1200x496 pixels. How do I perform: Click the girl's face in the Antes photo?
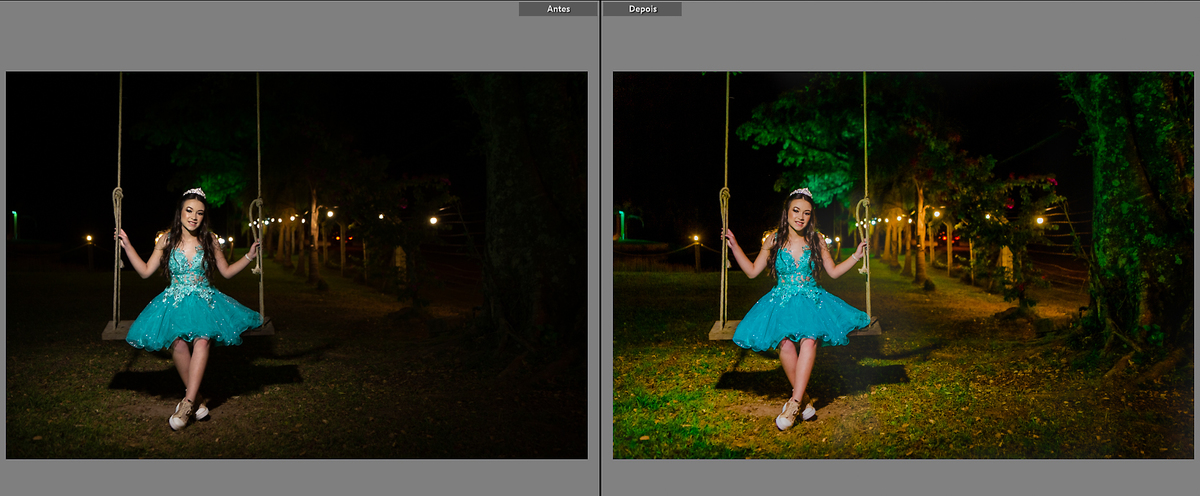coord(193,214)
